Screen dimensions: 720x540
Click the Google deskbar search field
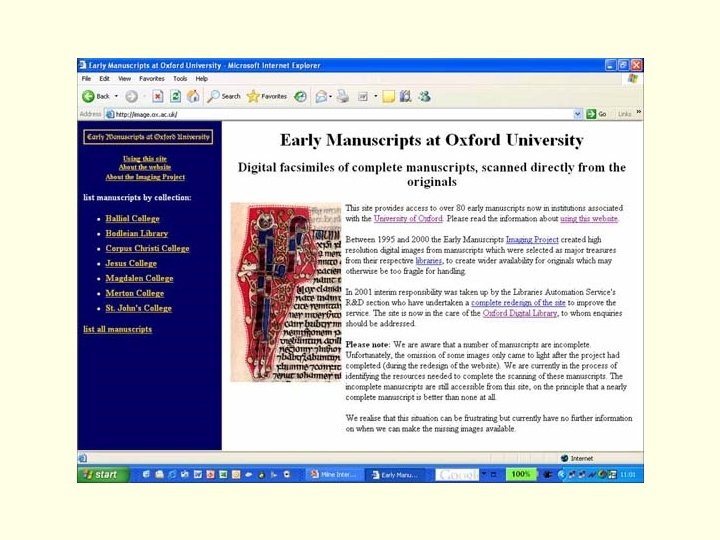coord(457,475)
